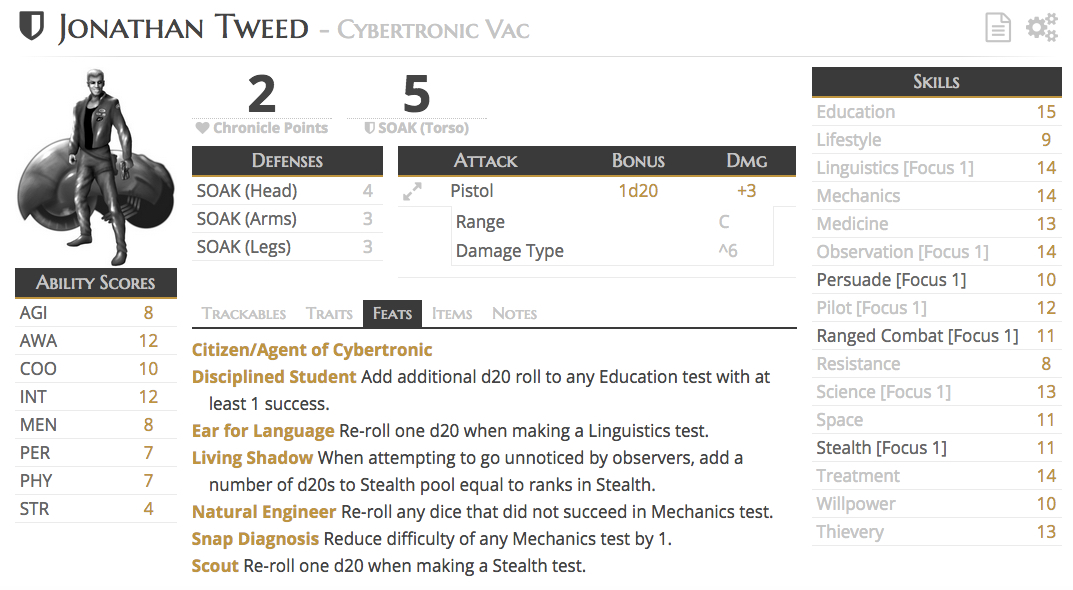Viewport: 1073px width, 590px height.
Task: Switch to the Trackables tab
Action: [244, 313]
